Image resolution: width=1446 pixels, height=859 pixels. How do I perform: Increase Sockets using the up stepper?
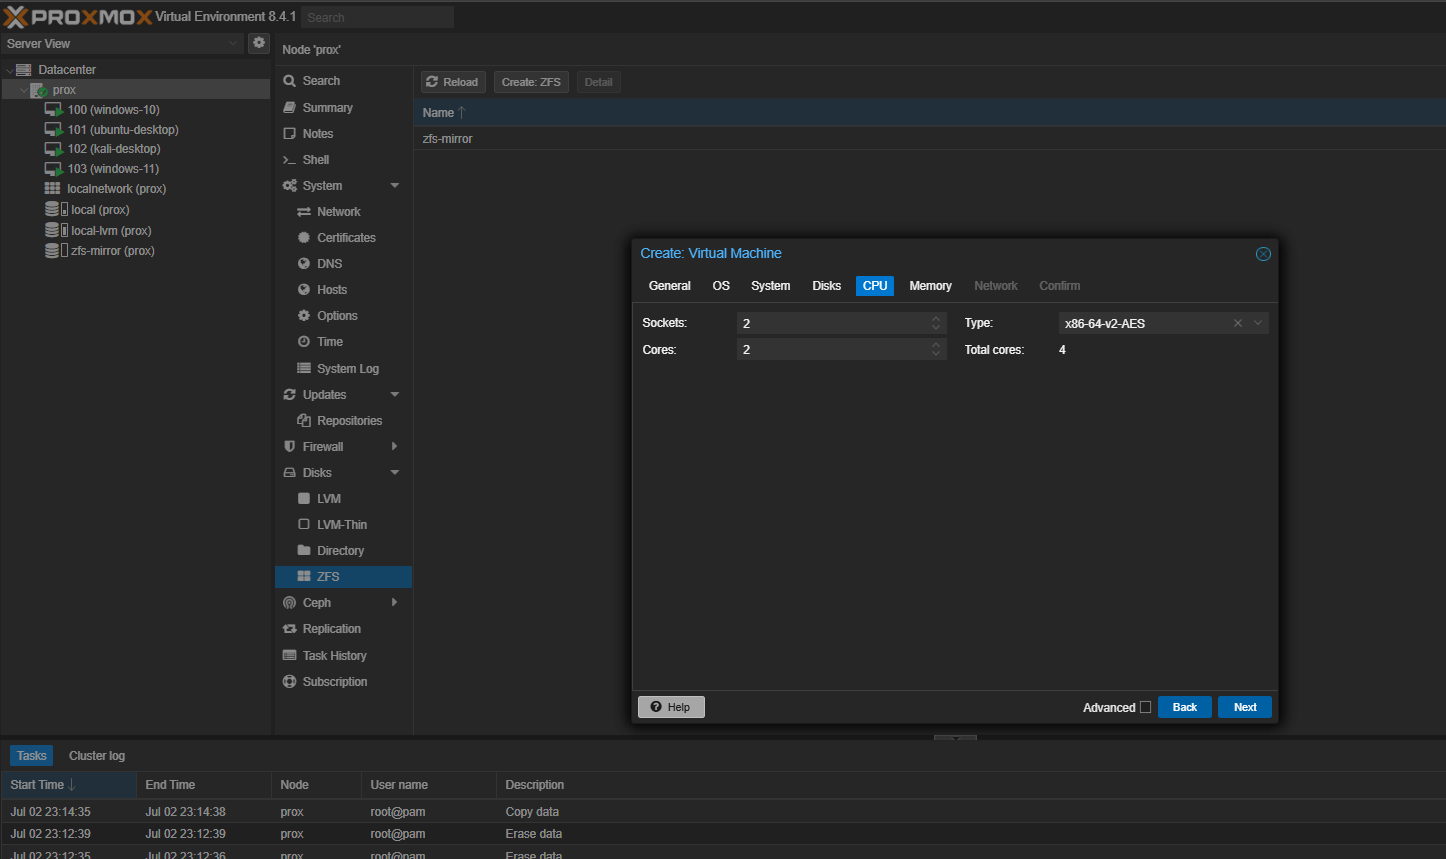click(x=936, y=318)
